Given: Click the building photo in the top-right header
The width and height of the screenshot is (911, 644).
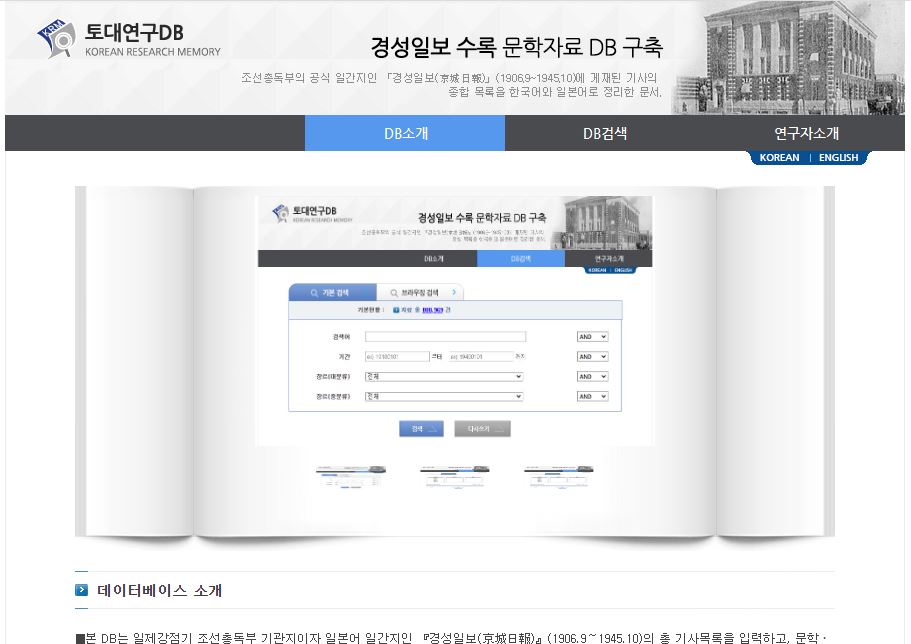Looking at the screenshot, I should tap(790, 57).
